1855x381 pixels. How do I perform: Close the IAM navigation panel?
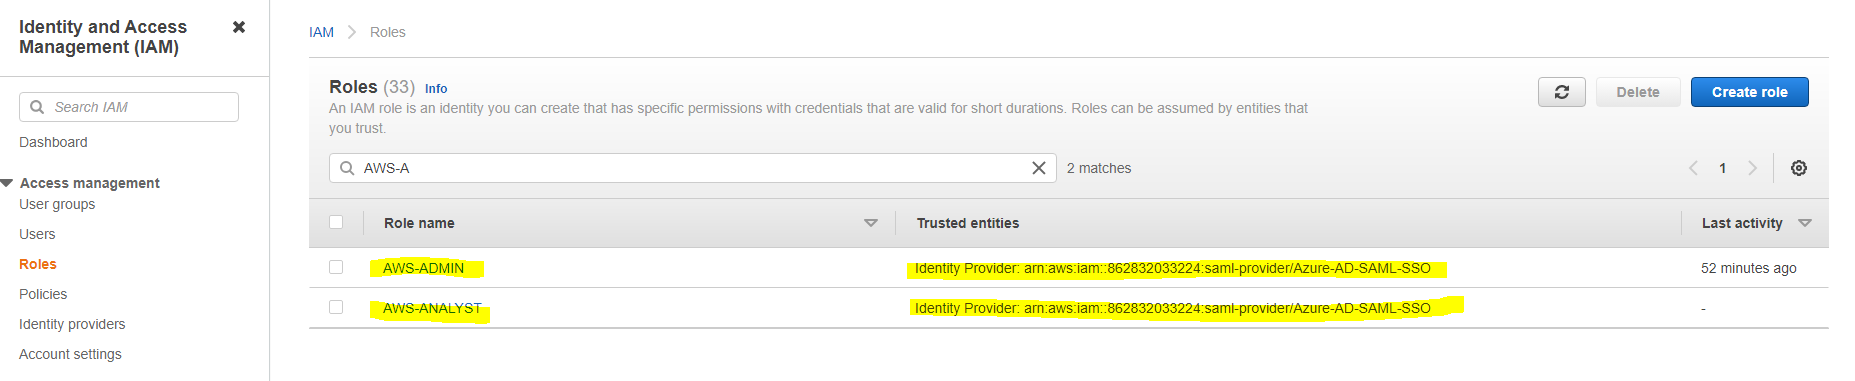click(x=239, y=27)
